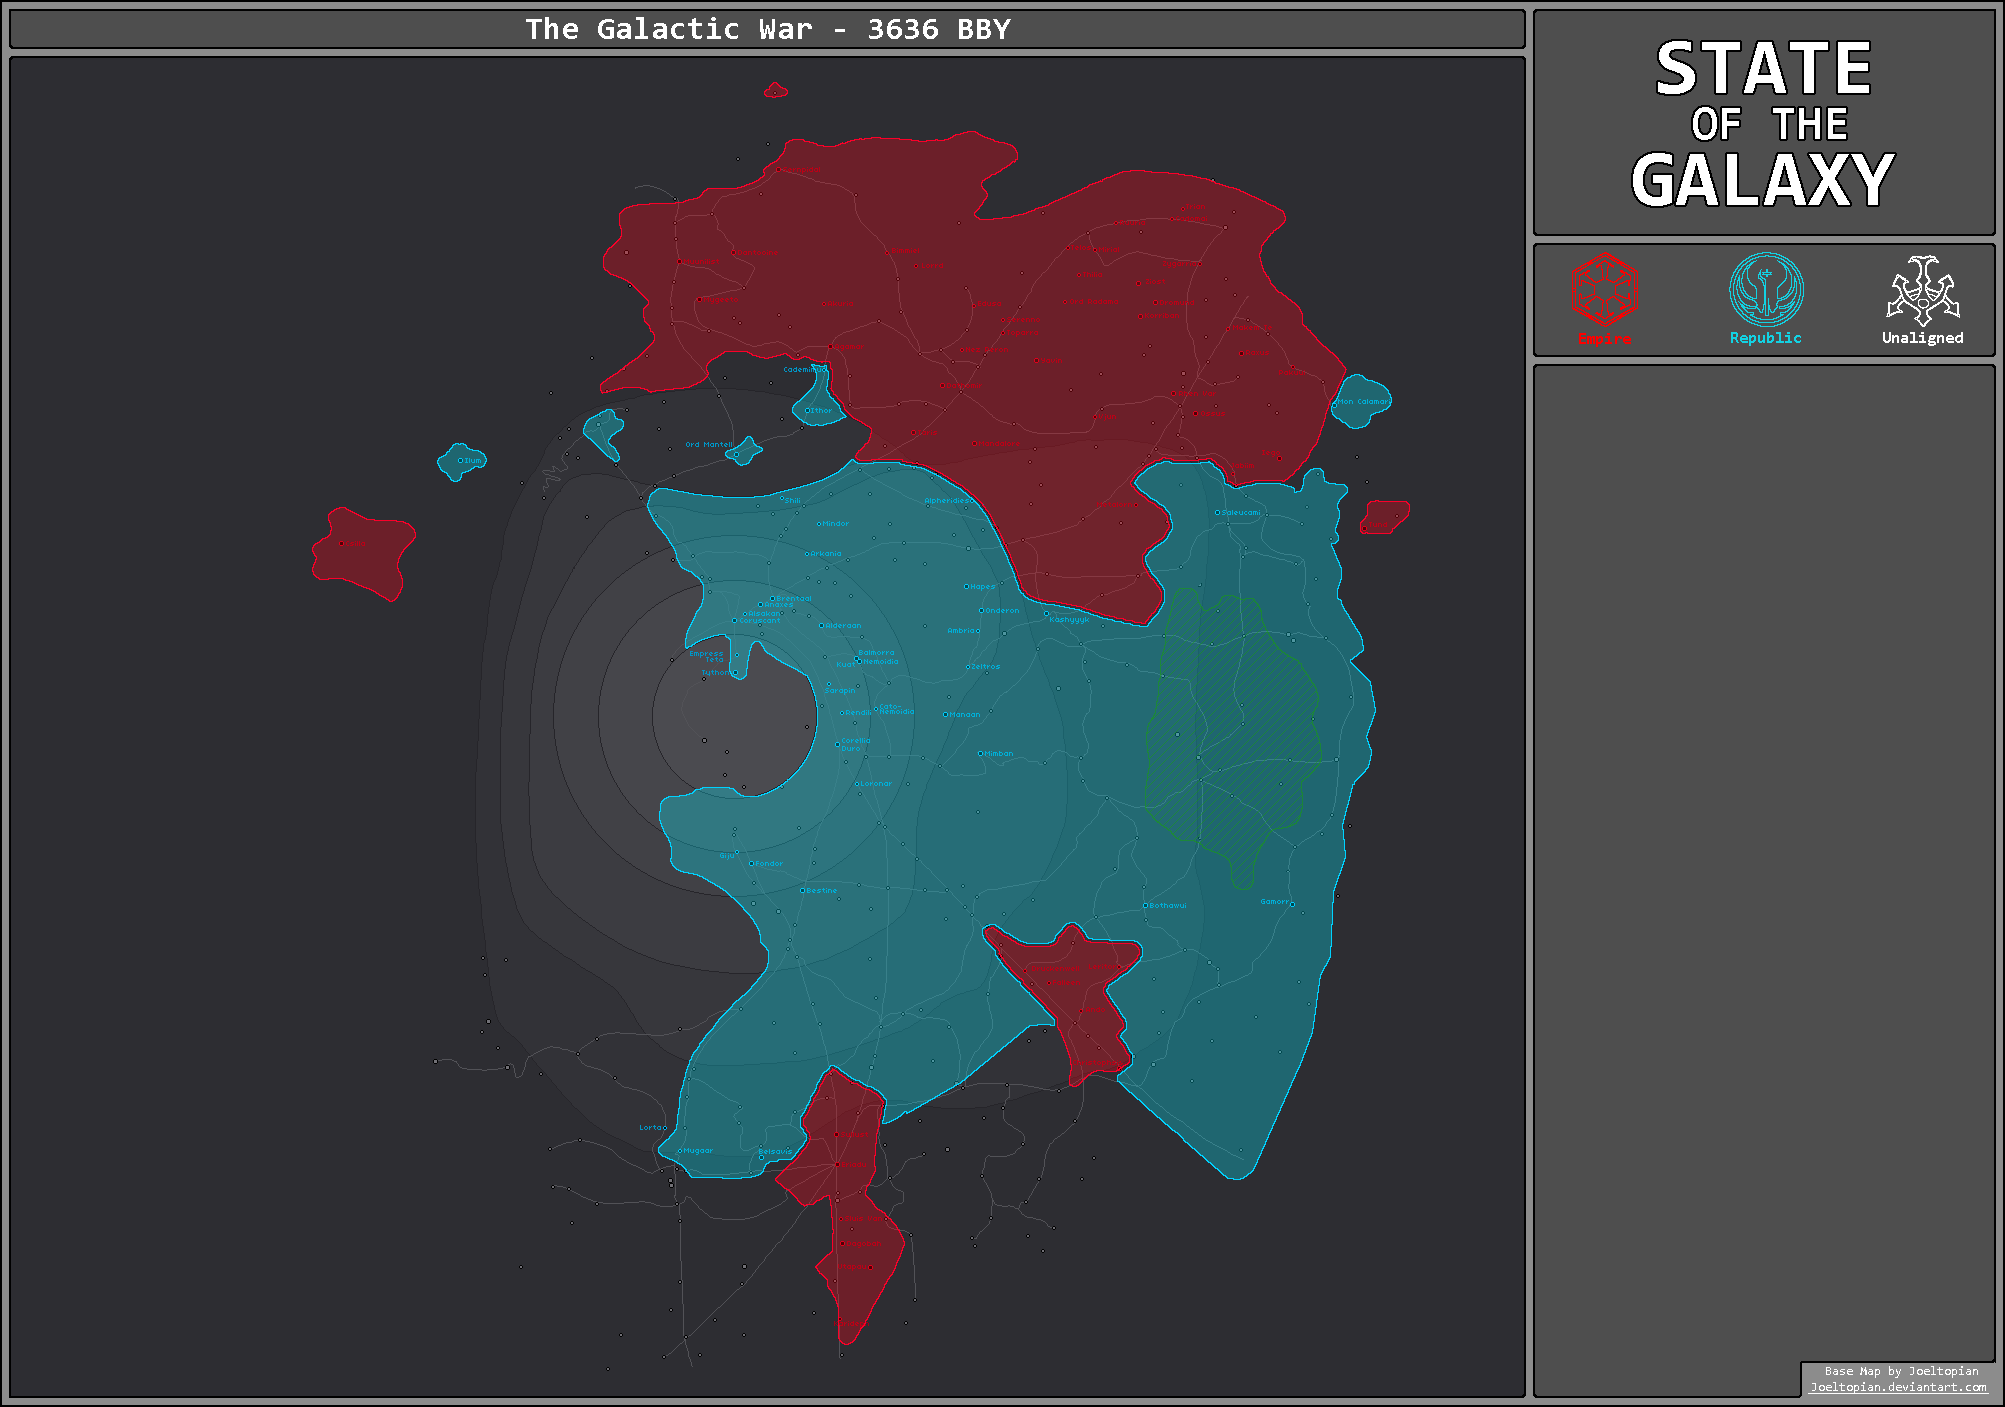The image size is (2005, 1407).
Task: Click the 'State of the Galaxy' heading
Action: click(1763, 124)
